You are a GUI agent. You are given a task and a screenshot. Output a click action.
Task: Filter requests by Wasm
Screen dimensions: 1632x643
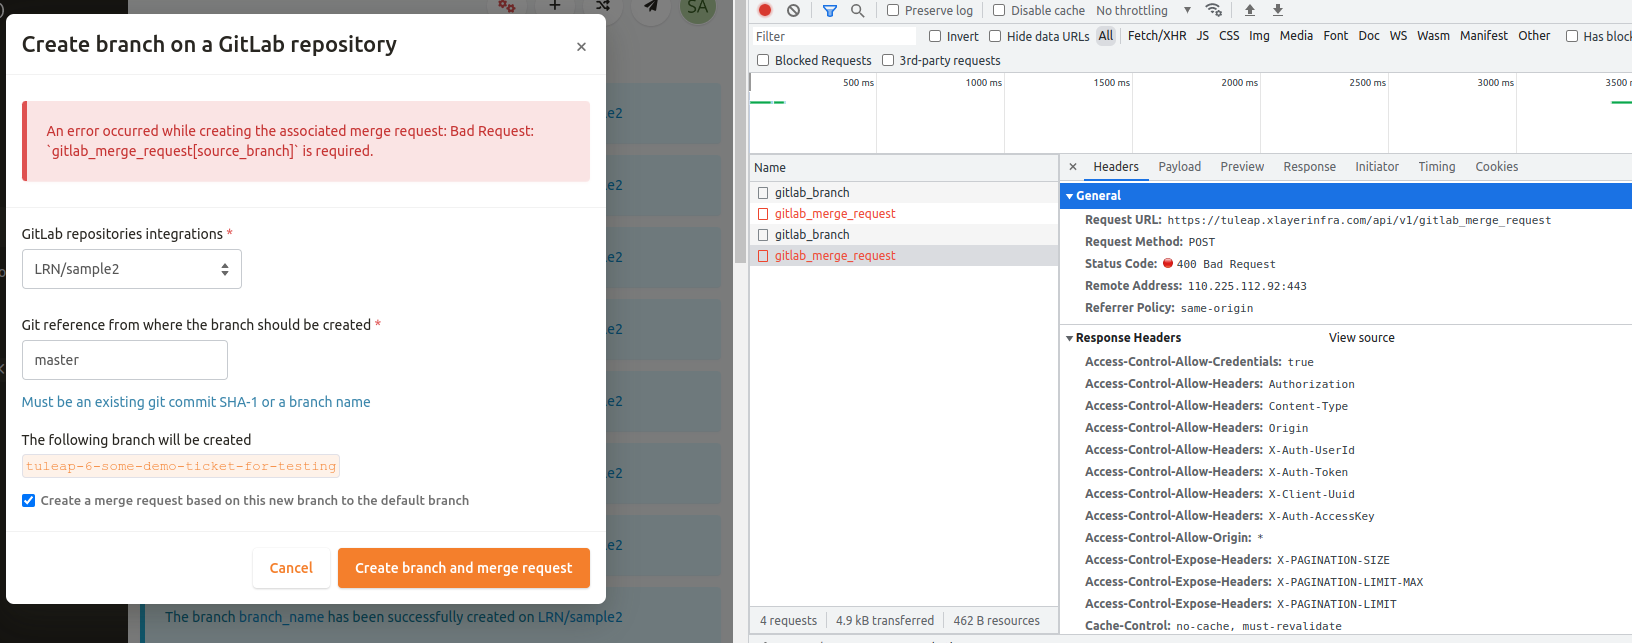(1433, 36)
